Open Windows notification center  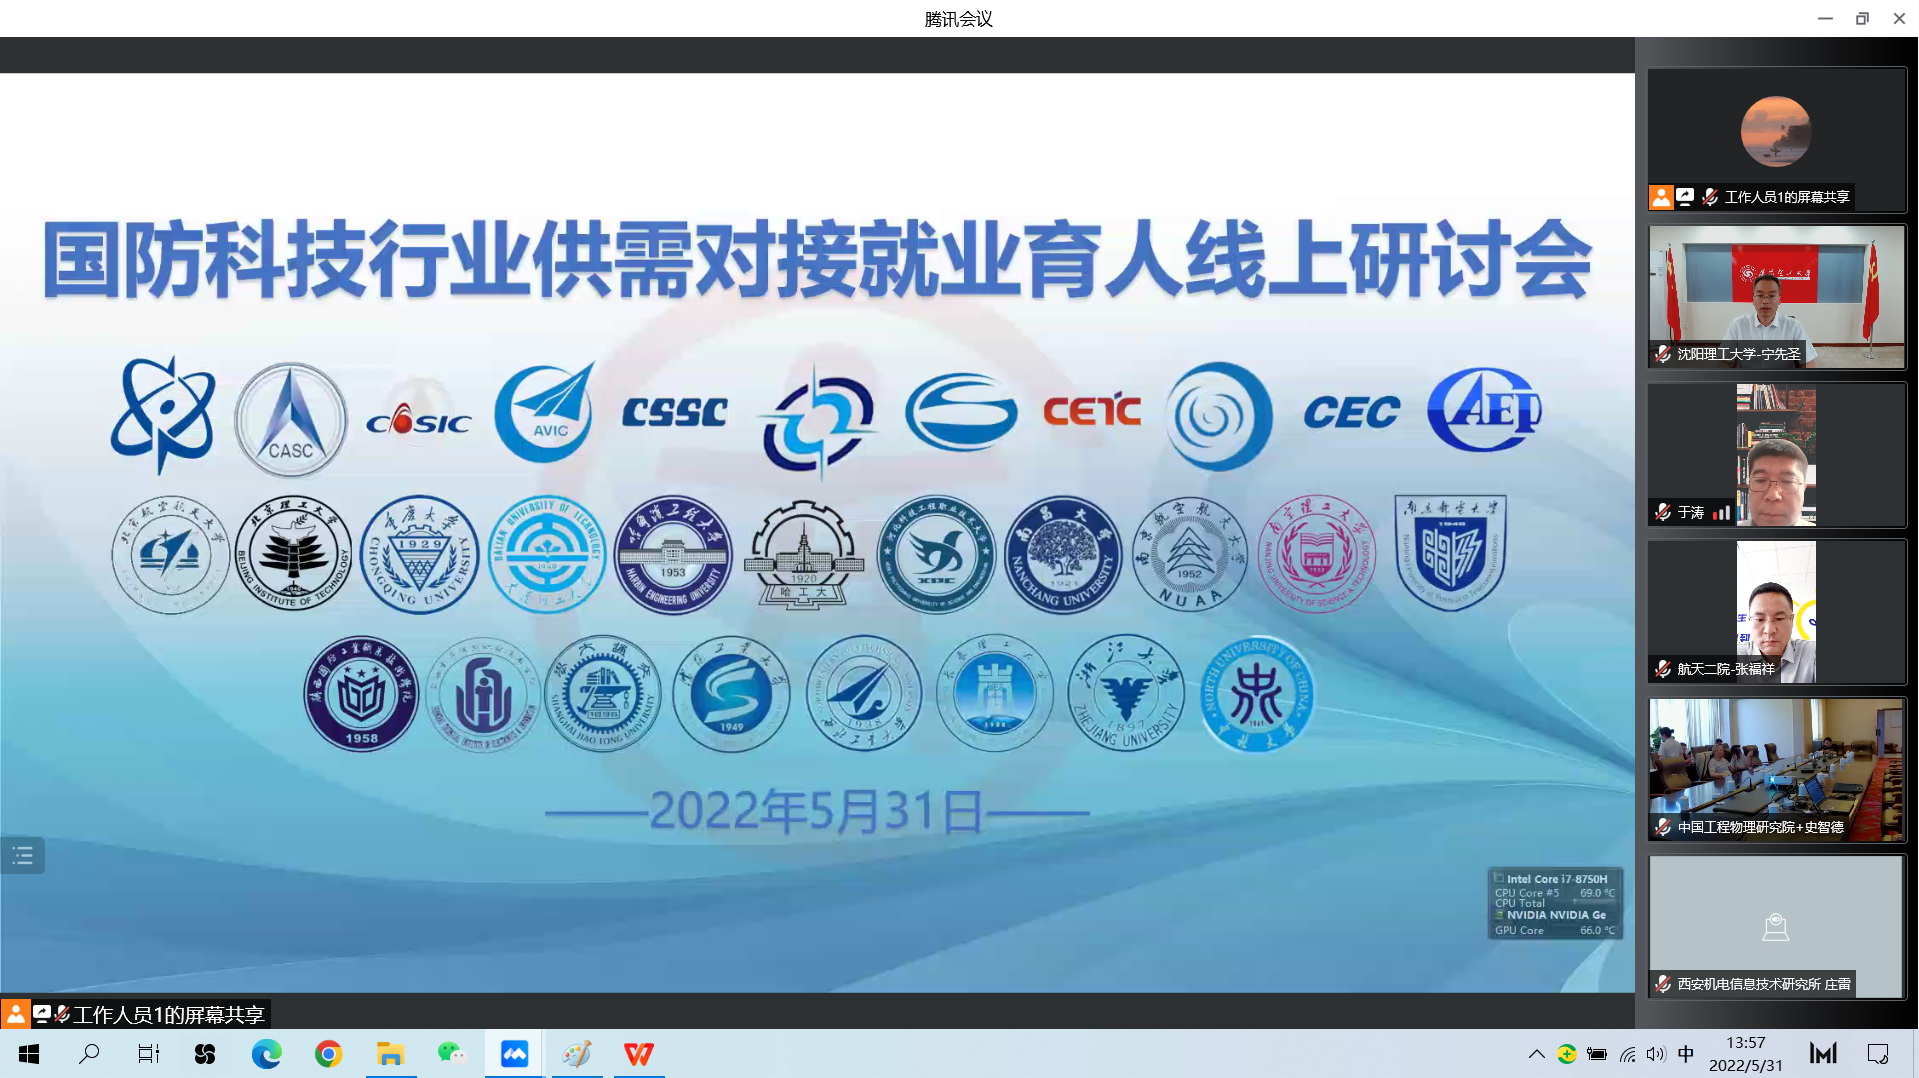1877,1054
